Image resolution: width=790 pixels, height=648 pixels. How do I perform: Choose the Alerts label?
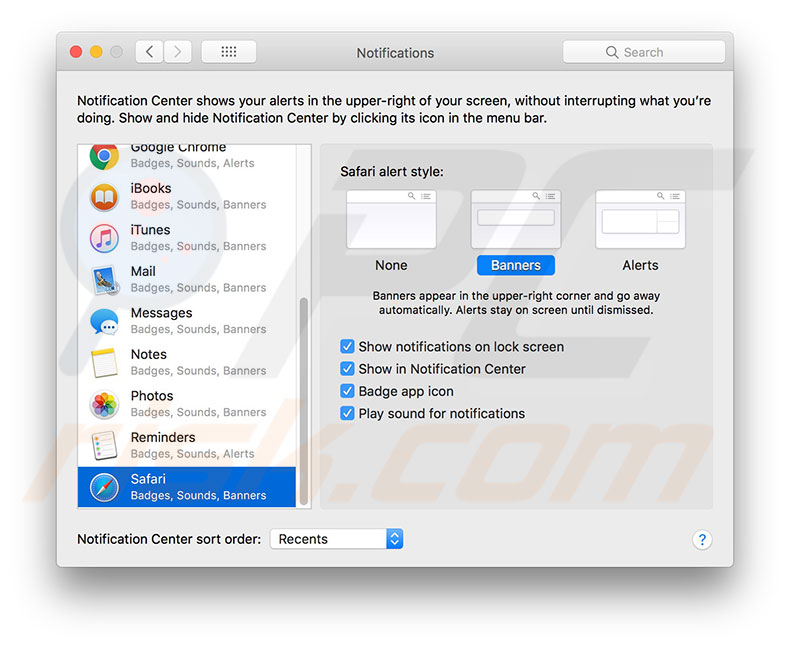coord(640,266)
